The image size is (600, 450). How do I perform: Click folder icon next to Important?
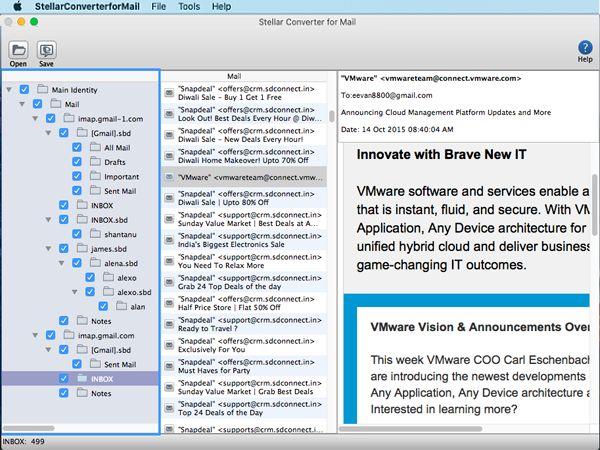coord(95,176)
